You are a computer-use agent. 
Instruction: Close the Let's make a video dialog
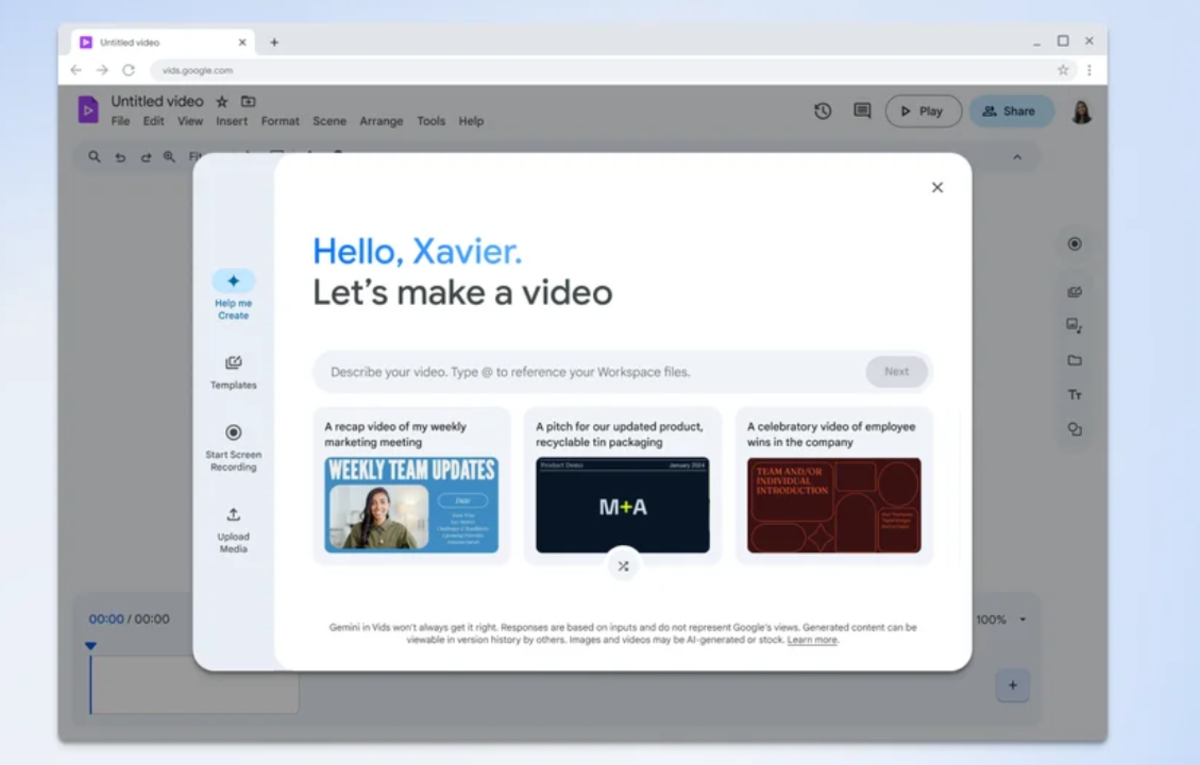point(937,187)
